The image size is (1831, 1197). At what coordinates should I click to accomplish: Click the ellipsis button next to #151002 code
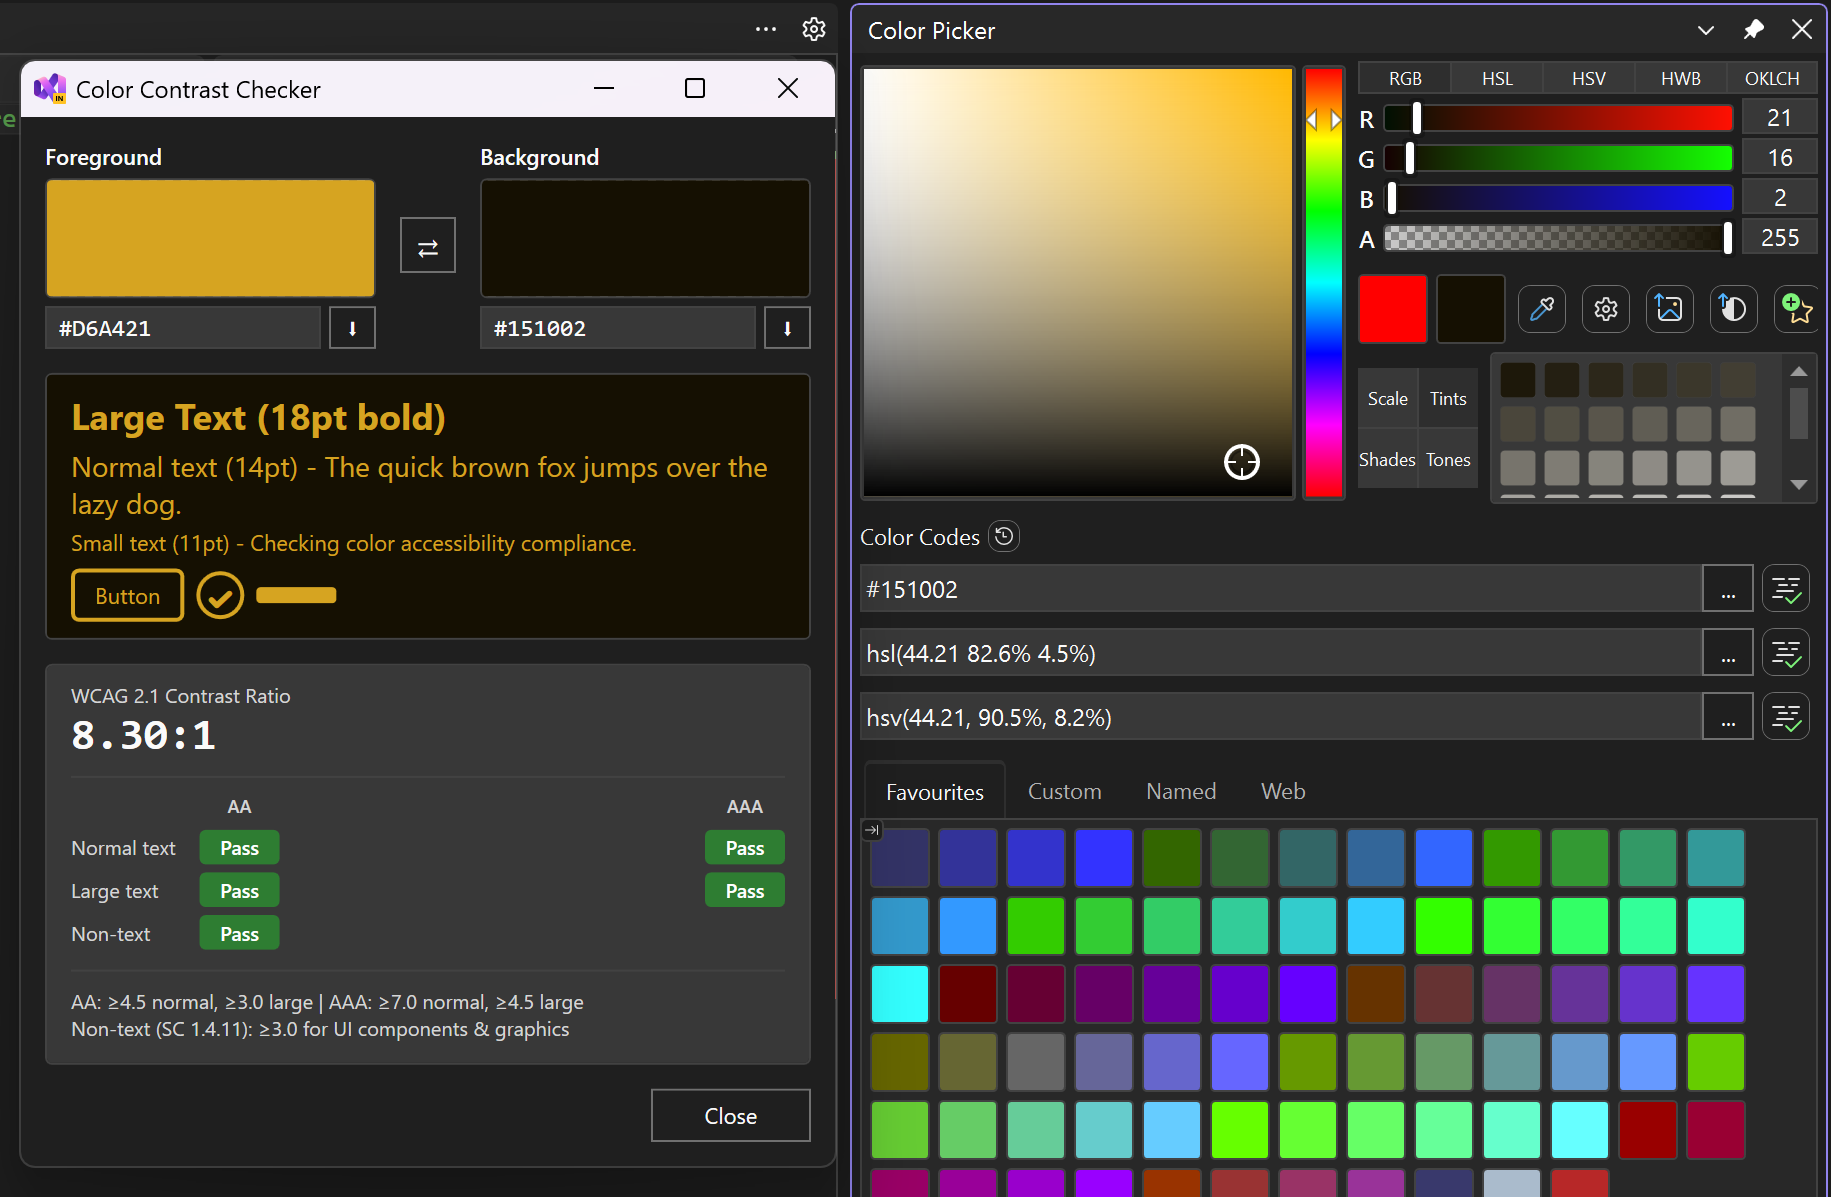tap(1727, 590)
